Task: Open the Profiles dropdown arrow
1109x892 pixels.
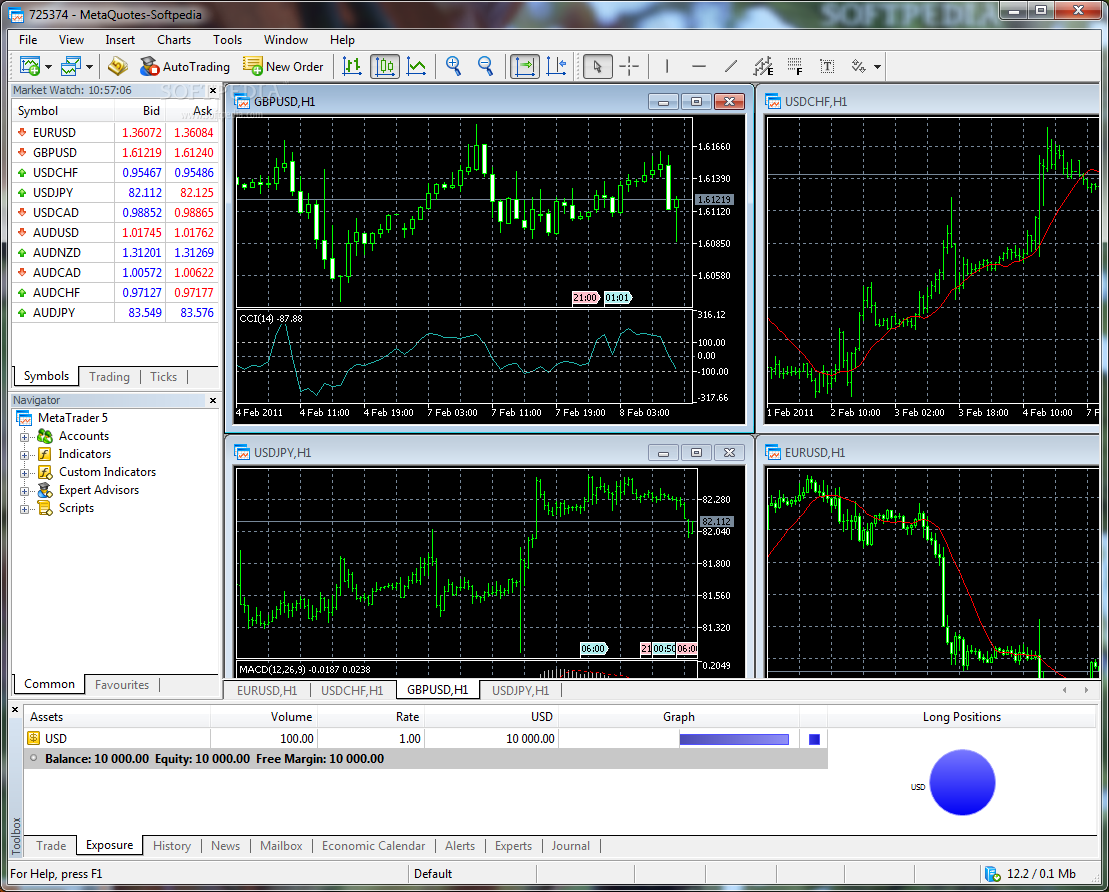Action: coord(89,67)
